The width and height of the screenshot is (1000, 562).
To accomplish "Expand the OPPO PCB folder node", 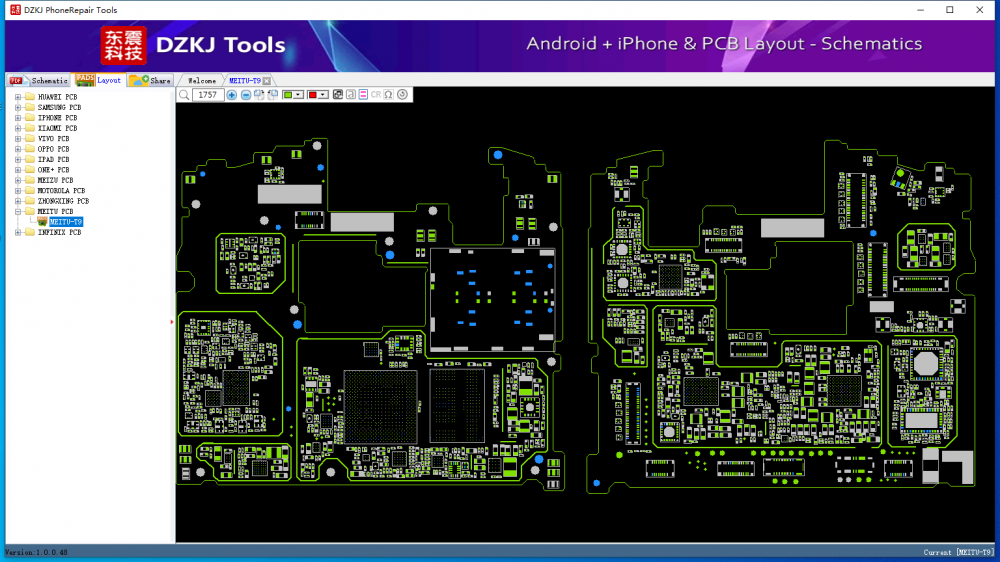I will coord(18,149).
